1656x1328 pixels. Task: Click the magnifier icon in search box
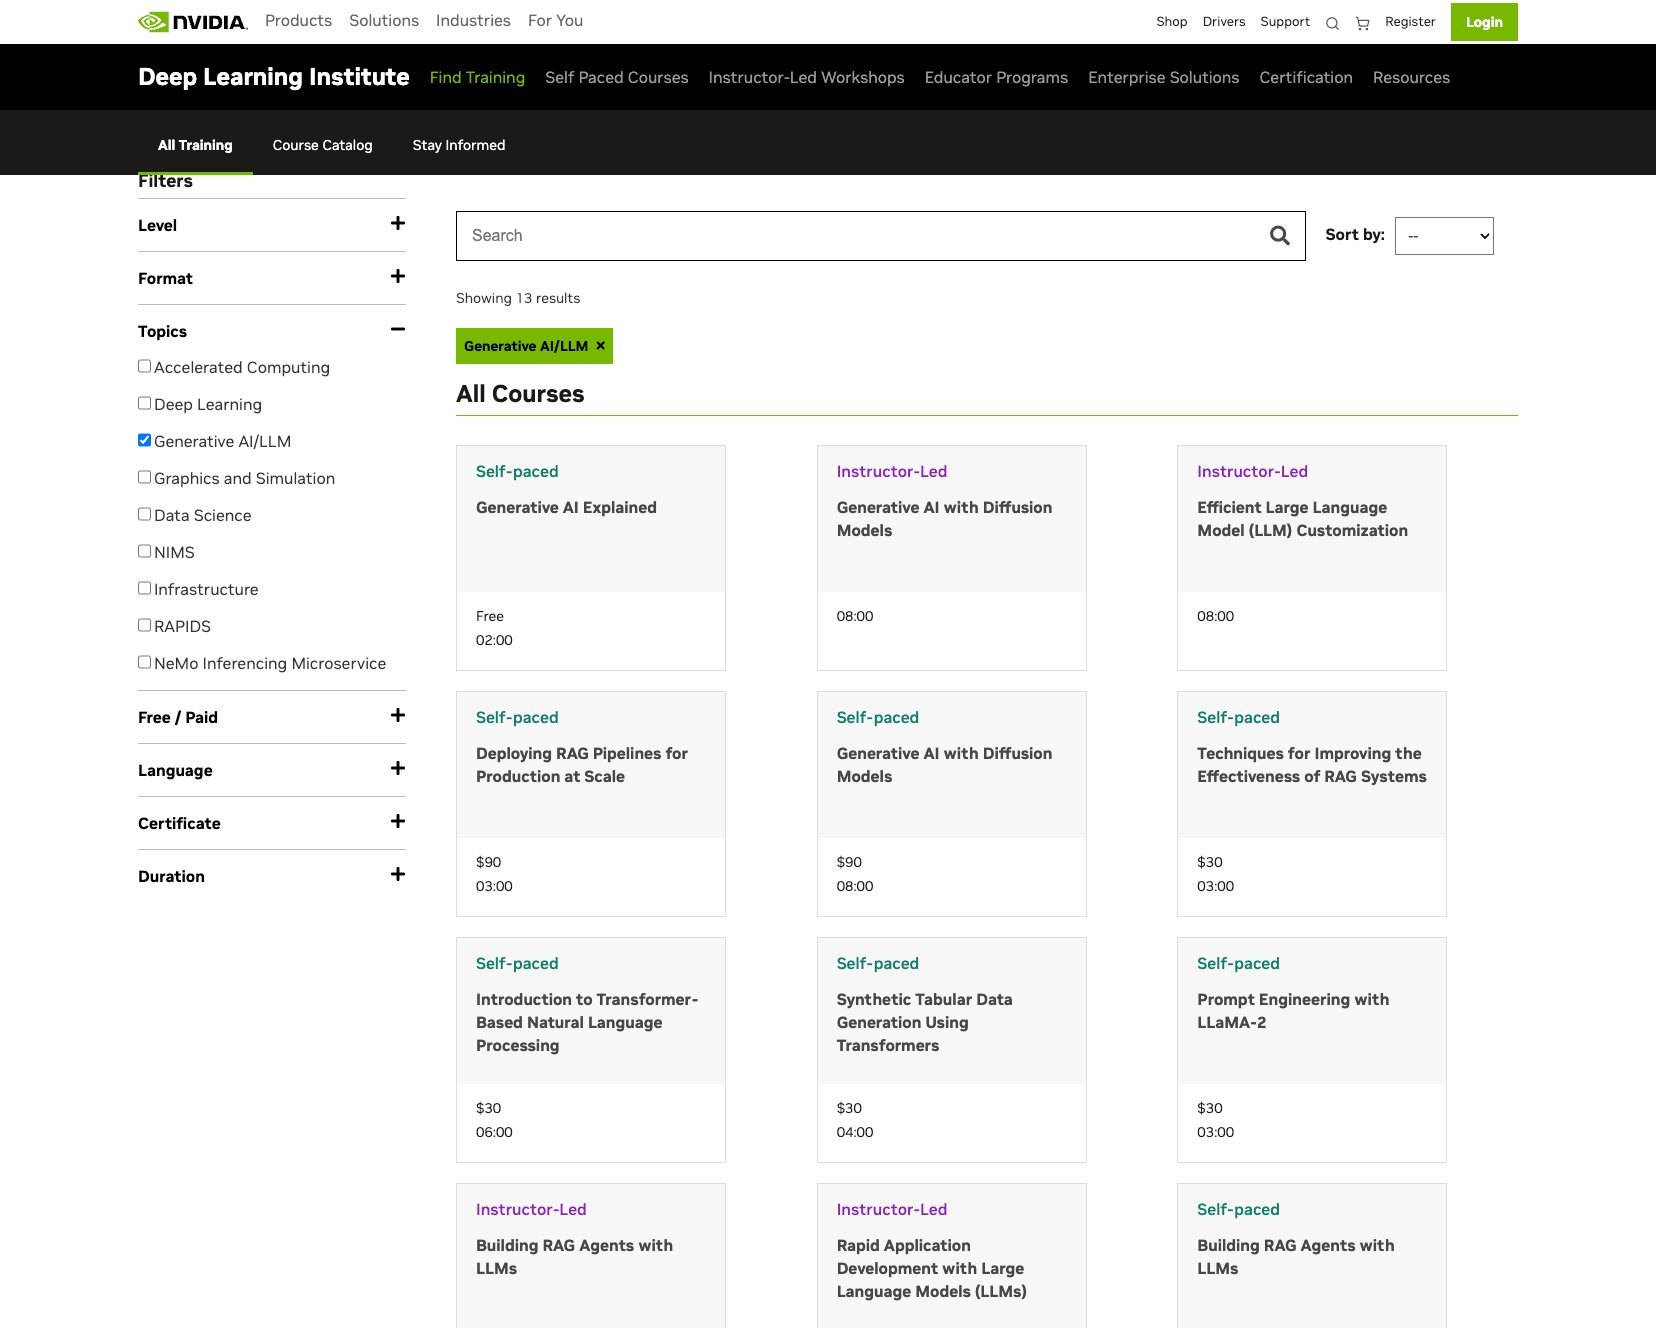pos(1279,235)
